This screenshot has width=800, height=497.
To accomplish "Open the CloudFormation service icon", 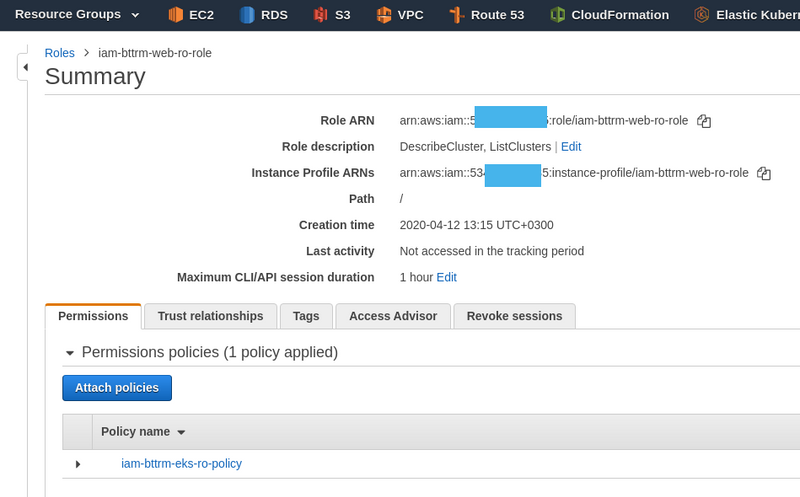I will pos(558,15).
